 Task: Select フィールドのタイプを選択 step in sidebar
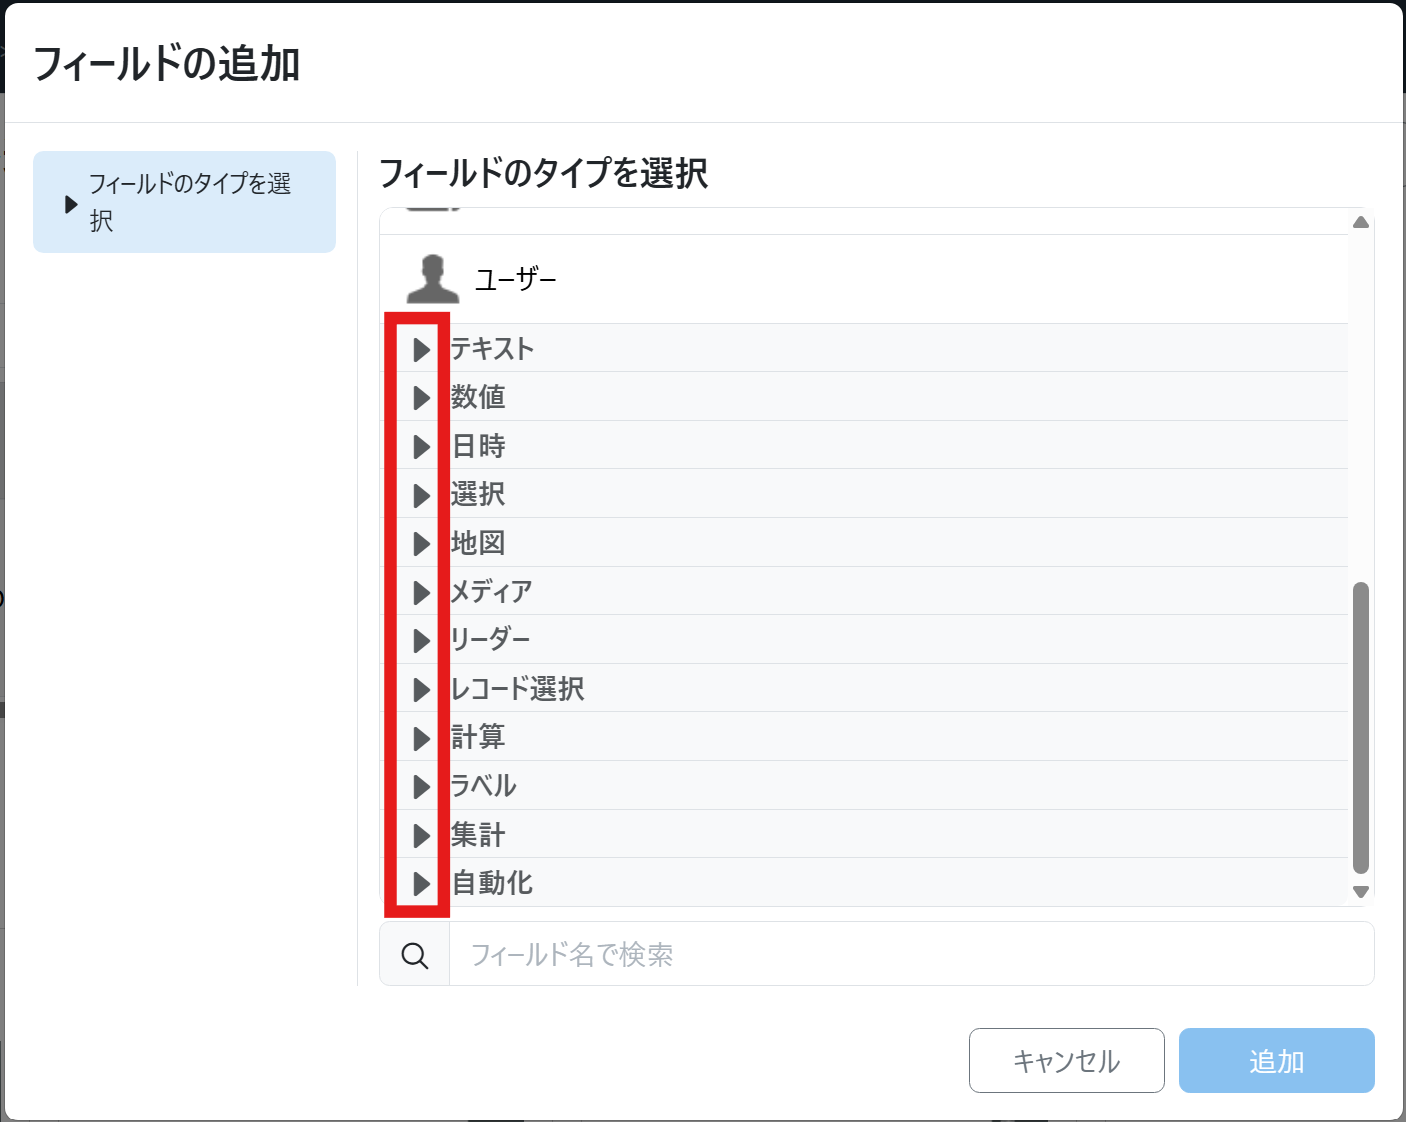click(x=185, y=202)
